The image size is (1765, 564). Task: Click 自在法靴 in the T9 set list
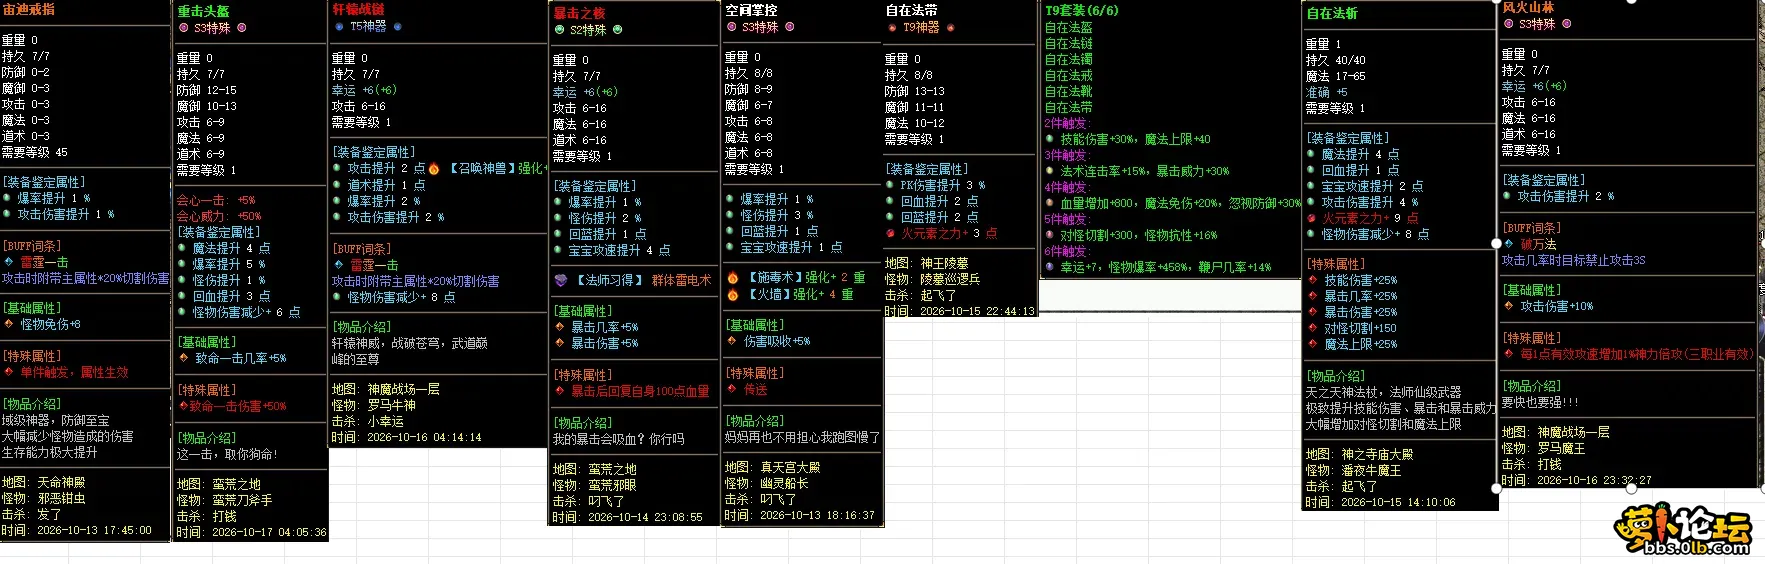point(1069,91)
